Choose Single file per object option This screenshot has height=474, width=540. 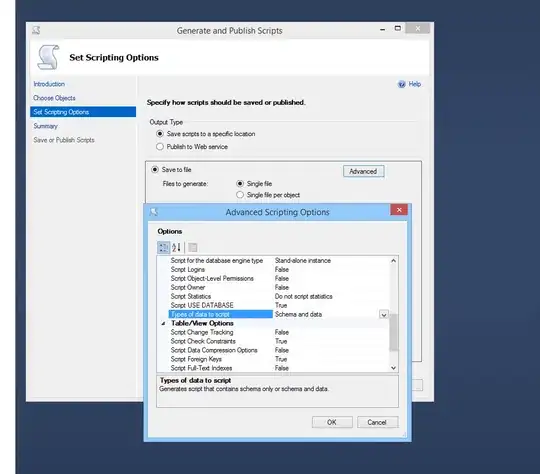tap(240, 195)
